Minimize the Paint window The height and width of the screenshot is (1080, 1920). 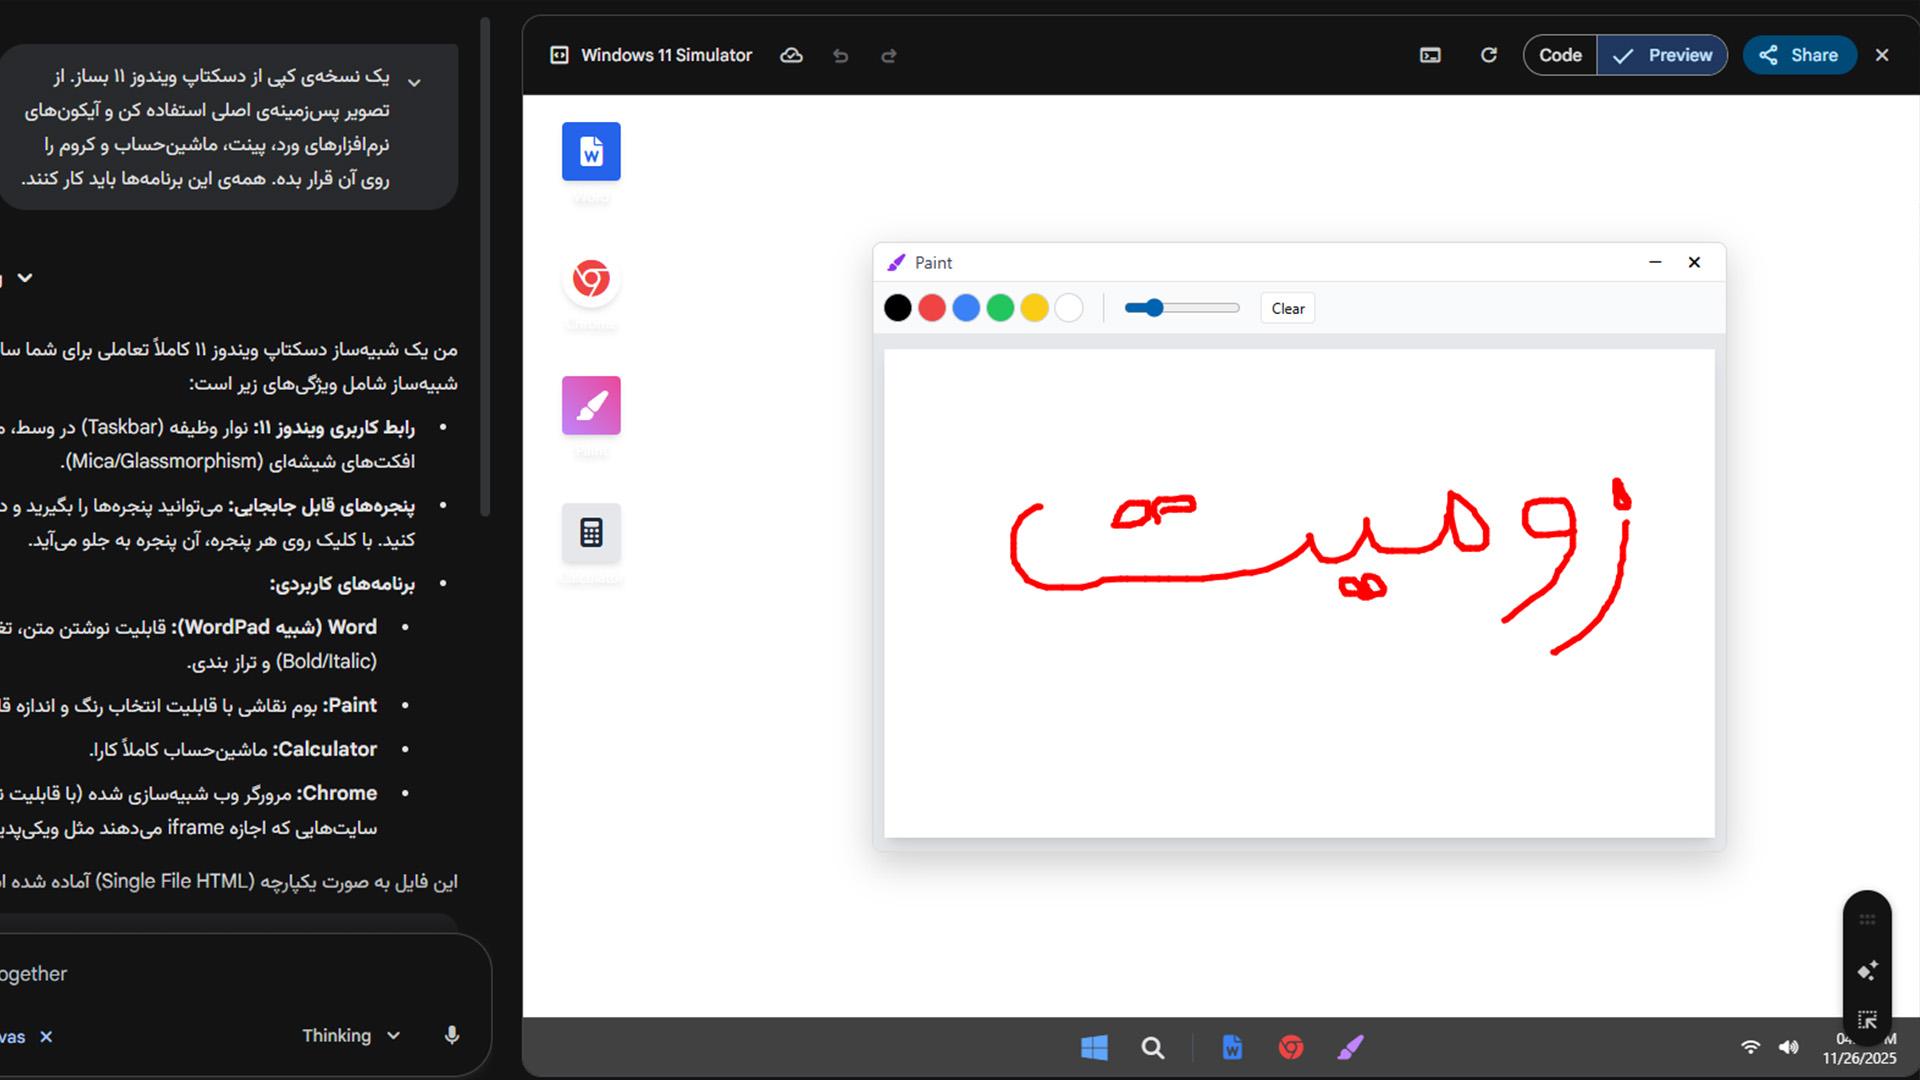tap(1655, 262)
